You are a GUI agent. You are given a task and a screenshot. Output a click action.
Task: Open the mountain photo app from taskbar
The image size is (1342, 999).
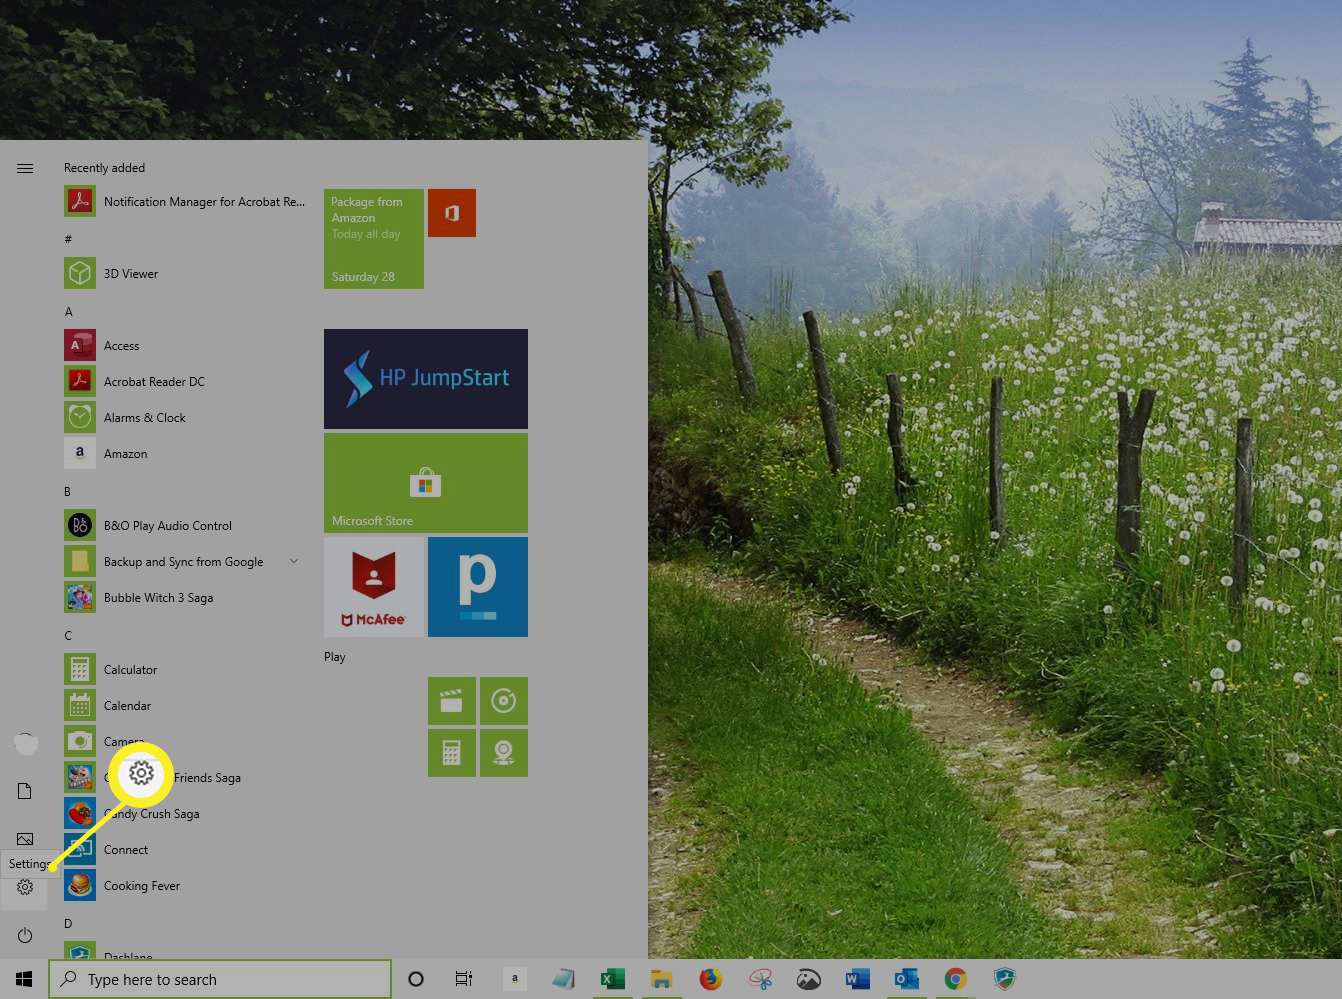[808, 979]
